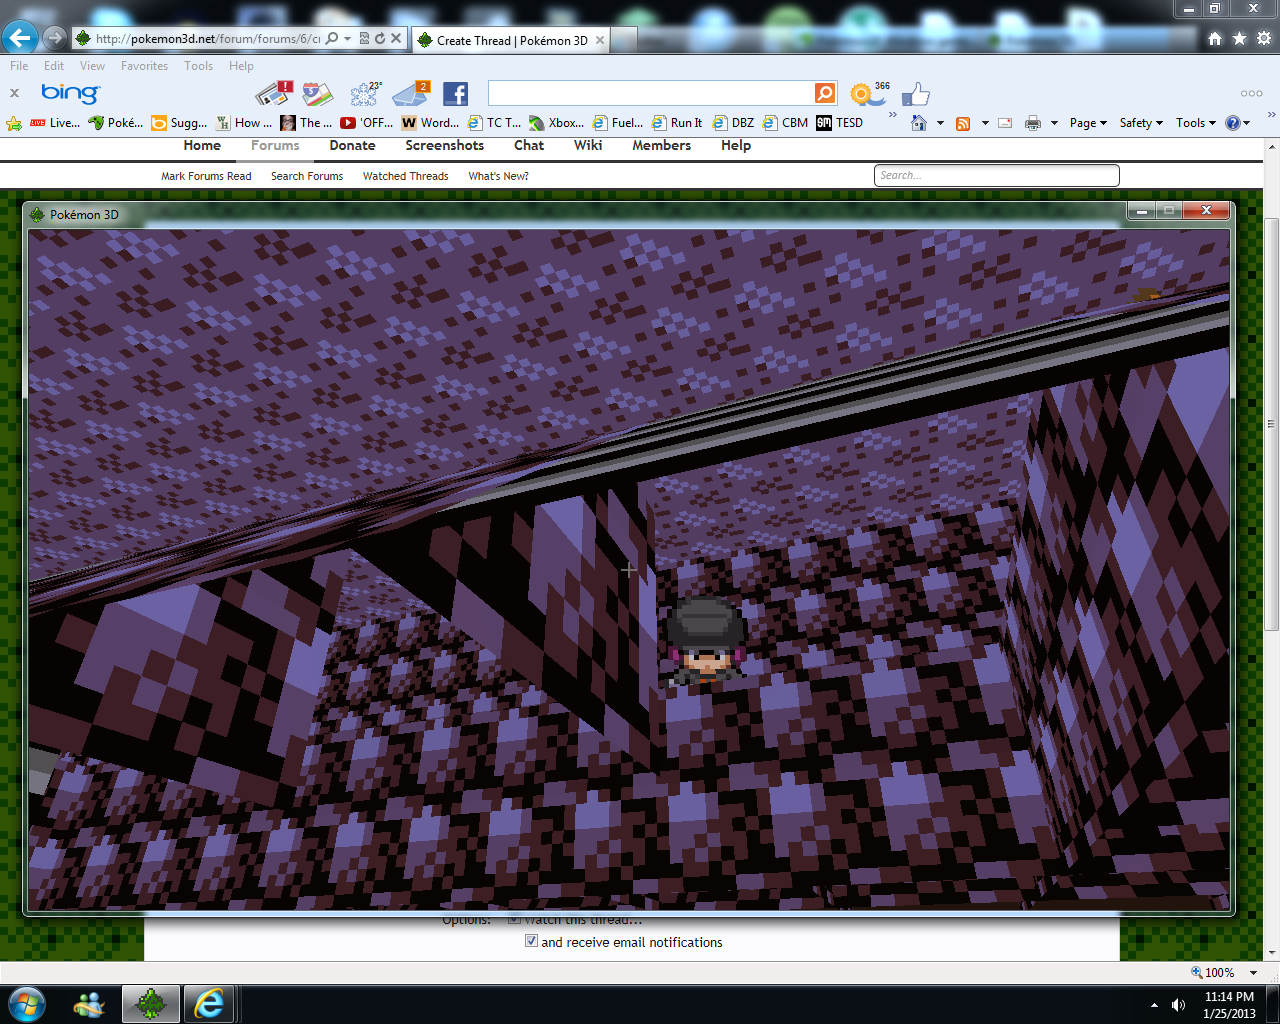The height and width of the screenshot is (1024, 1280).
Task: Open the Safety dropdown menu
Action: pos(1141,123)
